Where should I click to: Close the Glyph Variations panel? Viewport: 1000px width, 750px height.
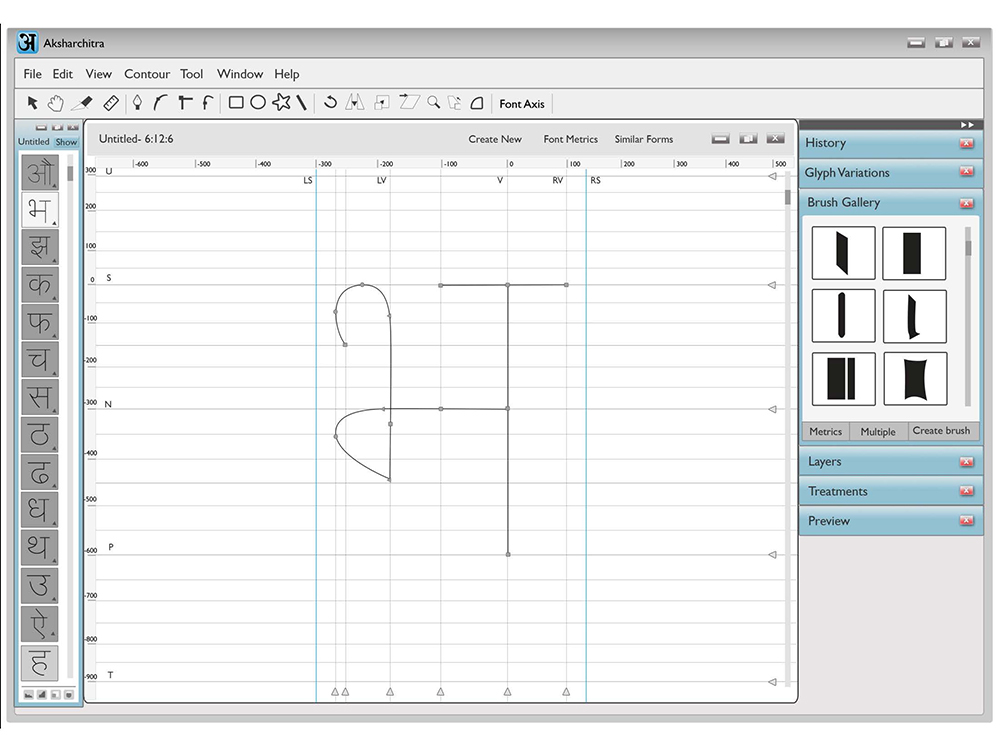pyautogui.click(x=967, y=172)
